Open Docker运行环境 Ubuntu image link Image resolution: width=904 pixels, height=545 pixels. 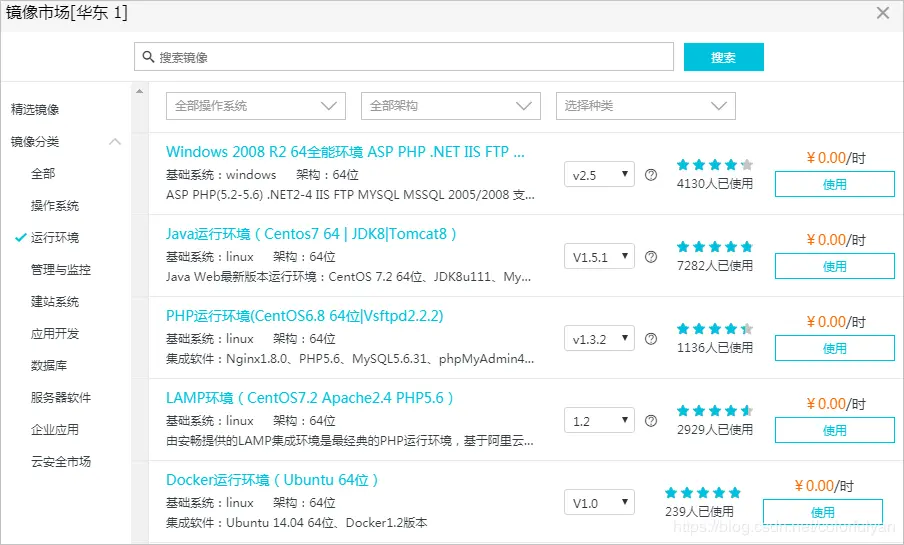[272, 480]
